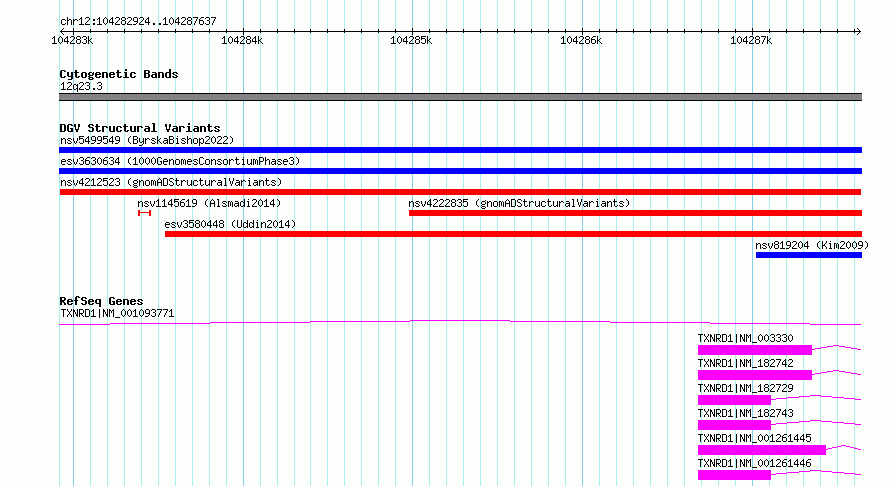Select the TXNRD1|NM_001261446 exon block
Screen dimensions: 890x486
pyautogui.click(x=734, y=475)
